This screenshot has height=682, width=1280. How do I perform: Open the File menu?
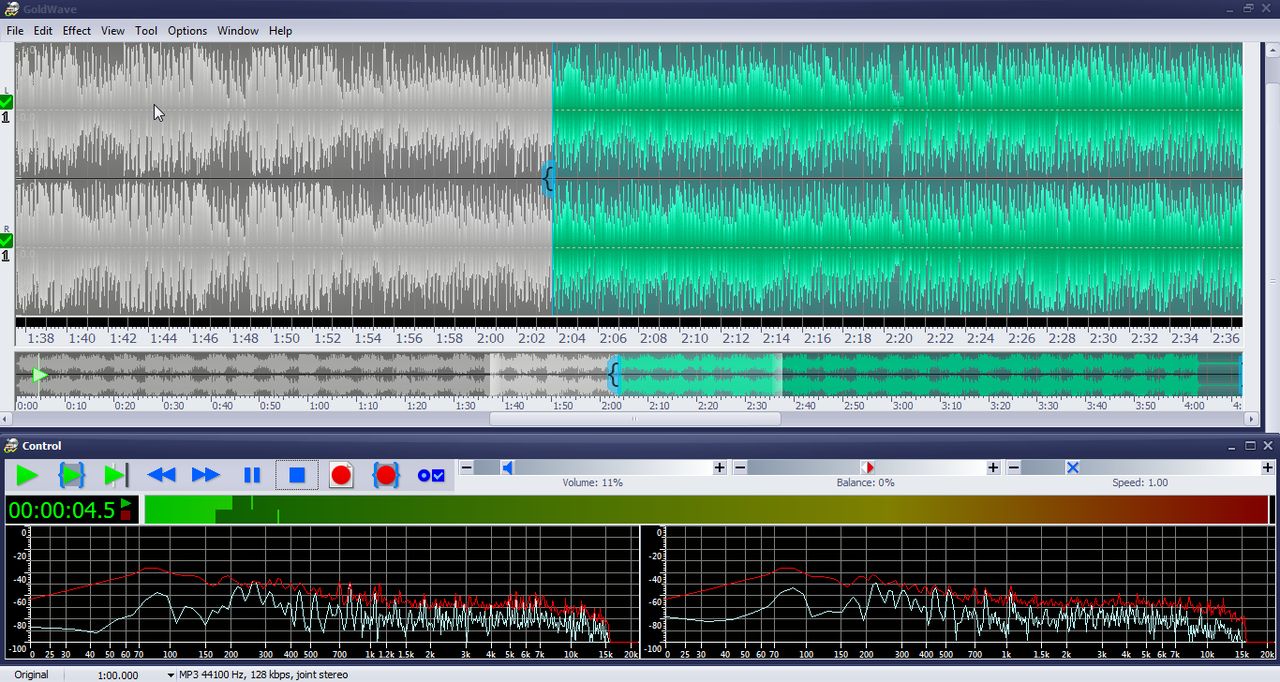pyautogui.click(x=15, y=31)
